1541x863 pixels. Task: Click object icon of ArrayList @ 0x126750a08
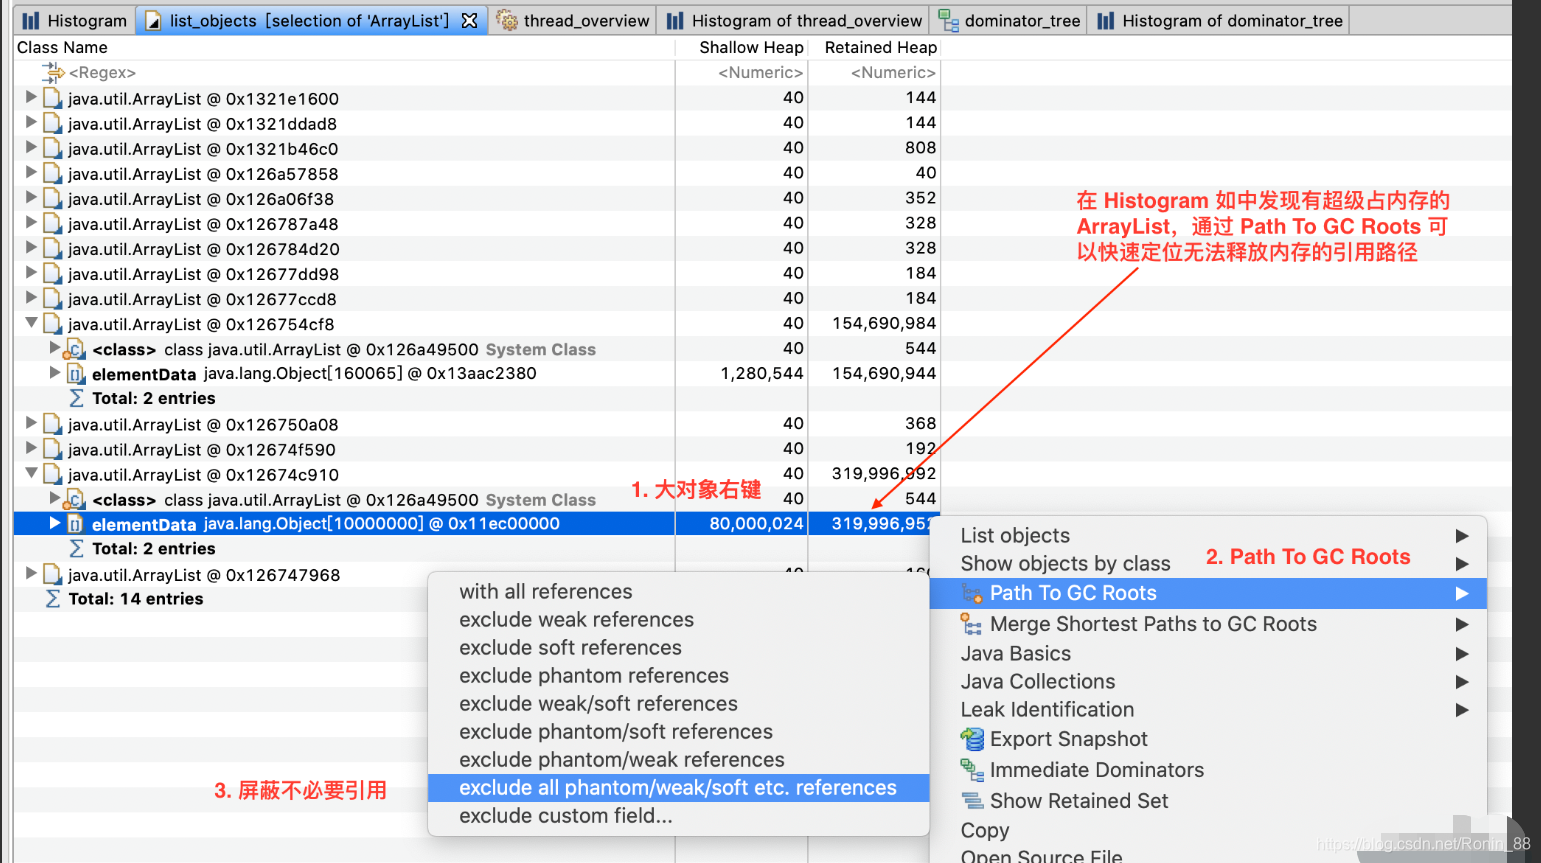click(52, 423)
